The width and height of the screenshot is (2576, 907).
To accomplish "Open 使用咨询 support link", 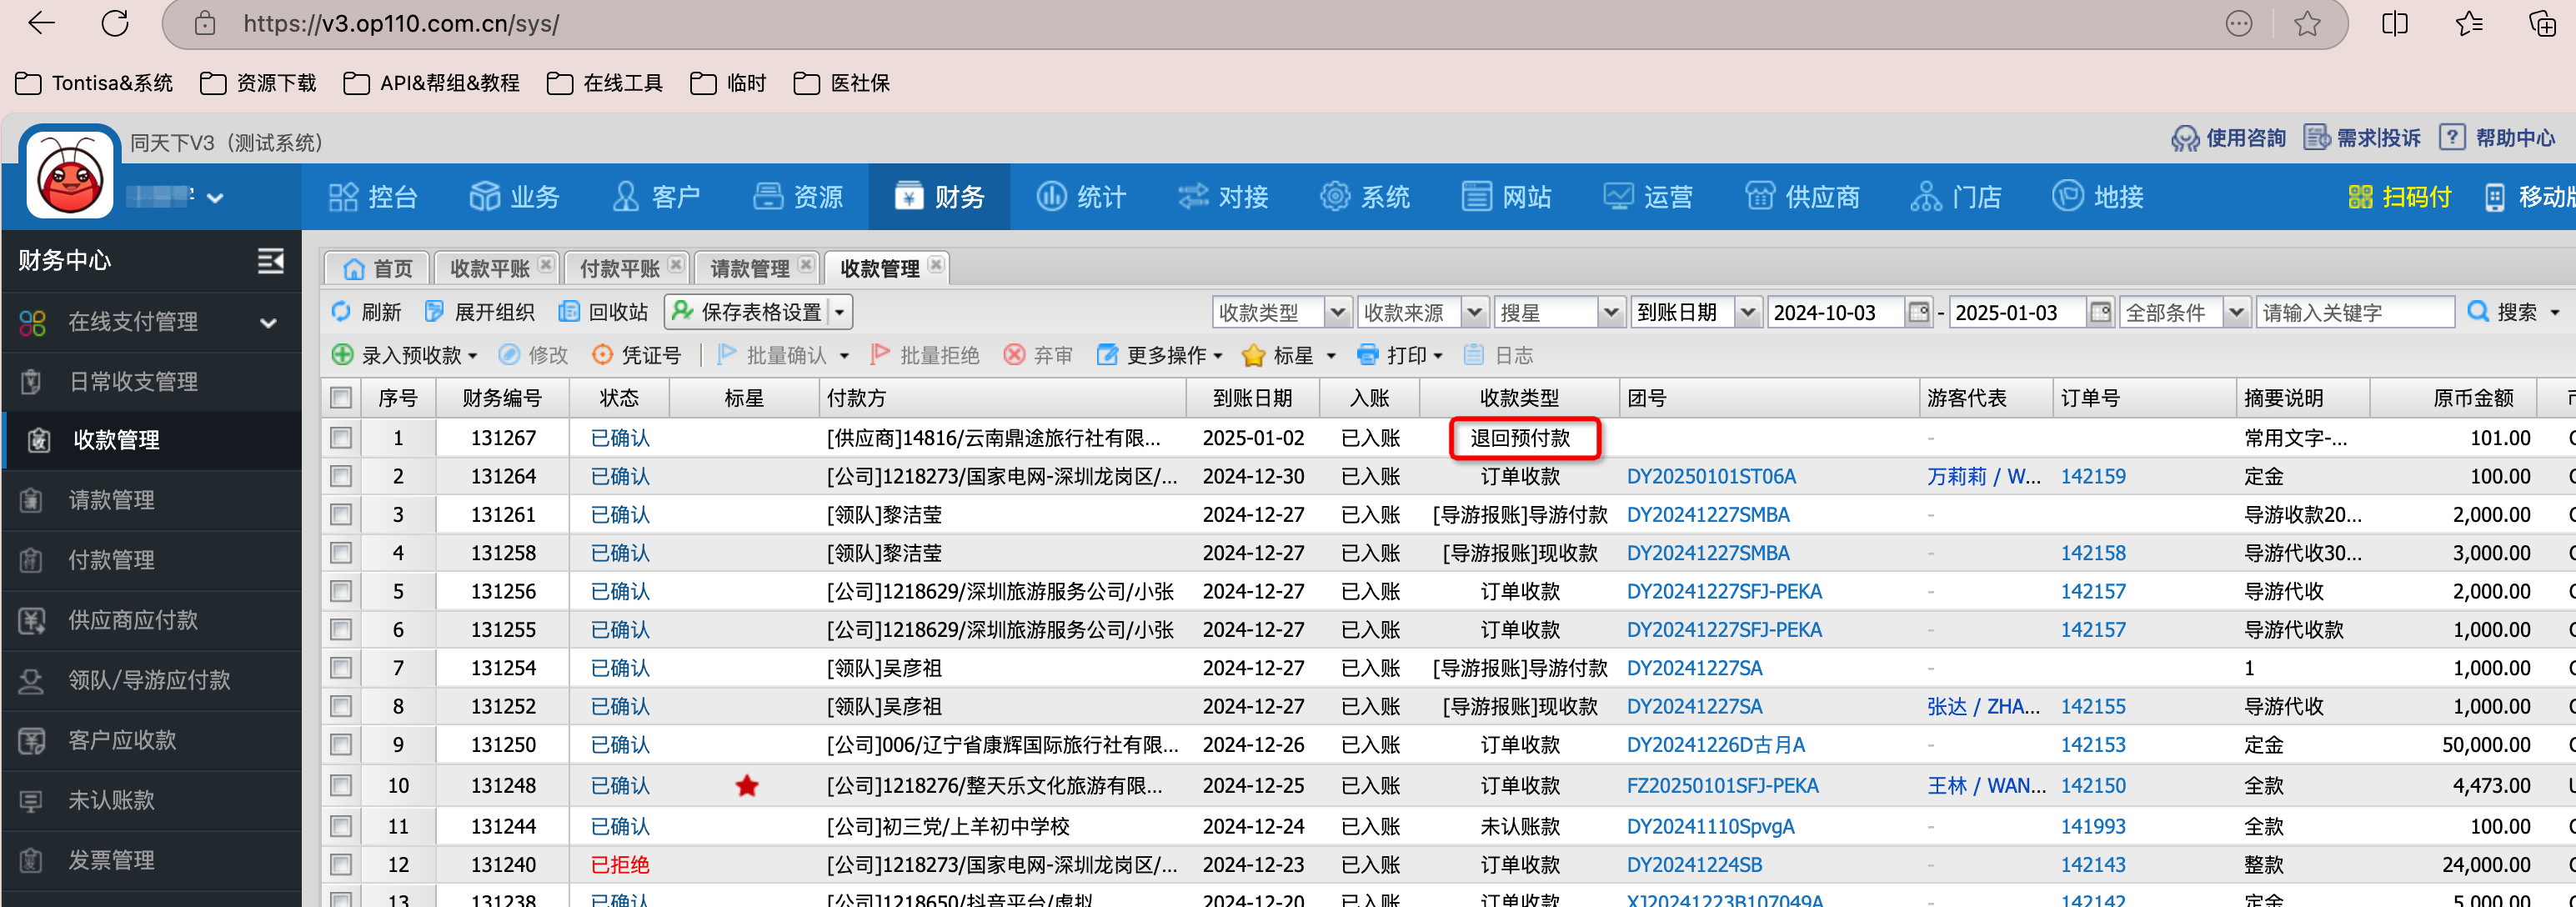I will click(2228, 138).
